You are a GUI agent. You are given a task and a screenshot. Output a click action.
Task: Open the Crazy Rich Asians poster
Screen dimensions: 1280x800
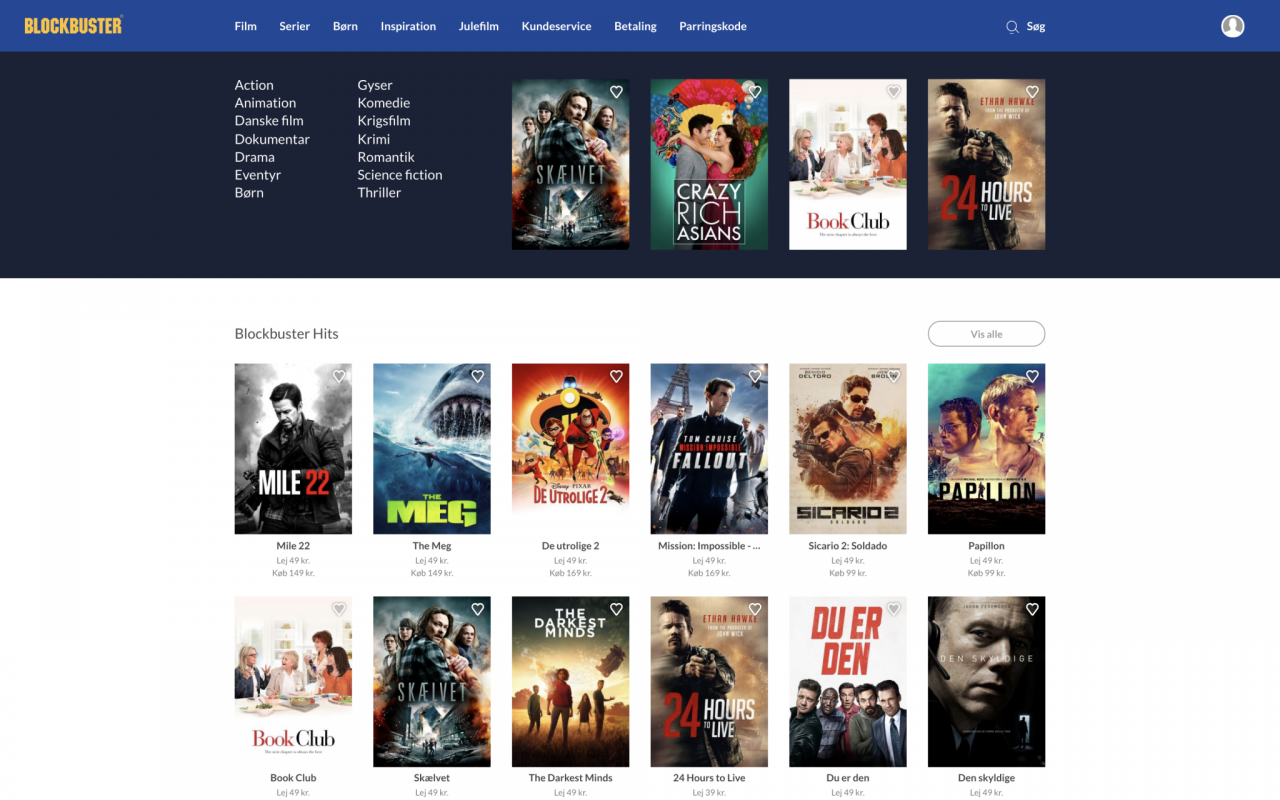[x=709, y=165]
